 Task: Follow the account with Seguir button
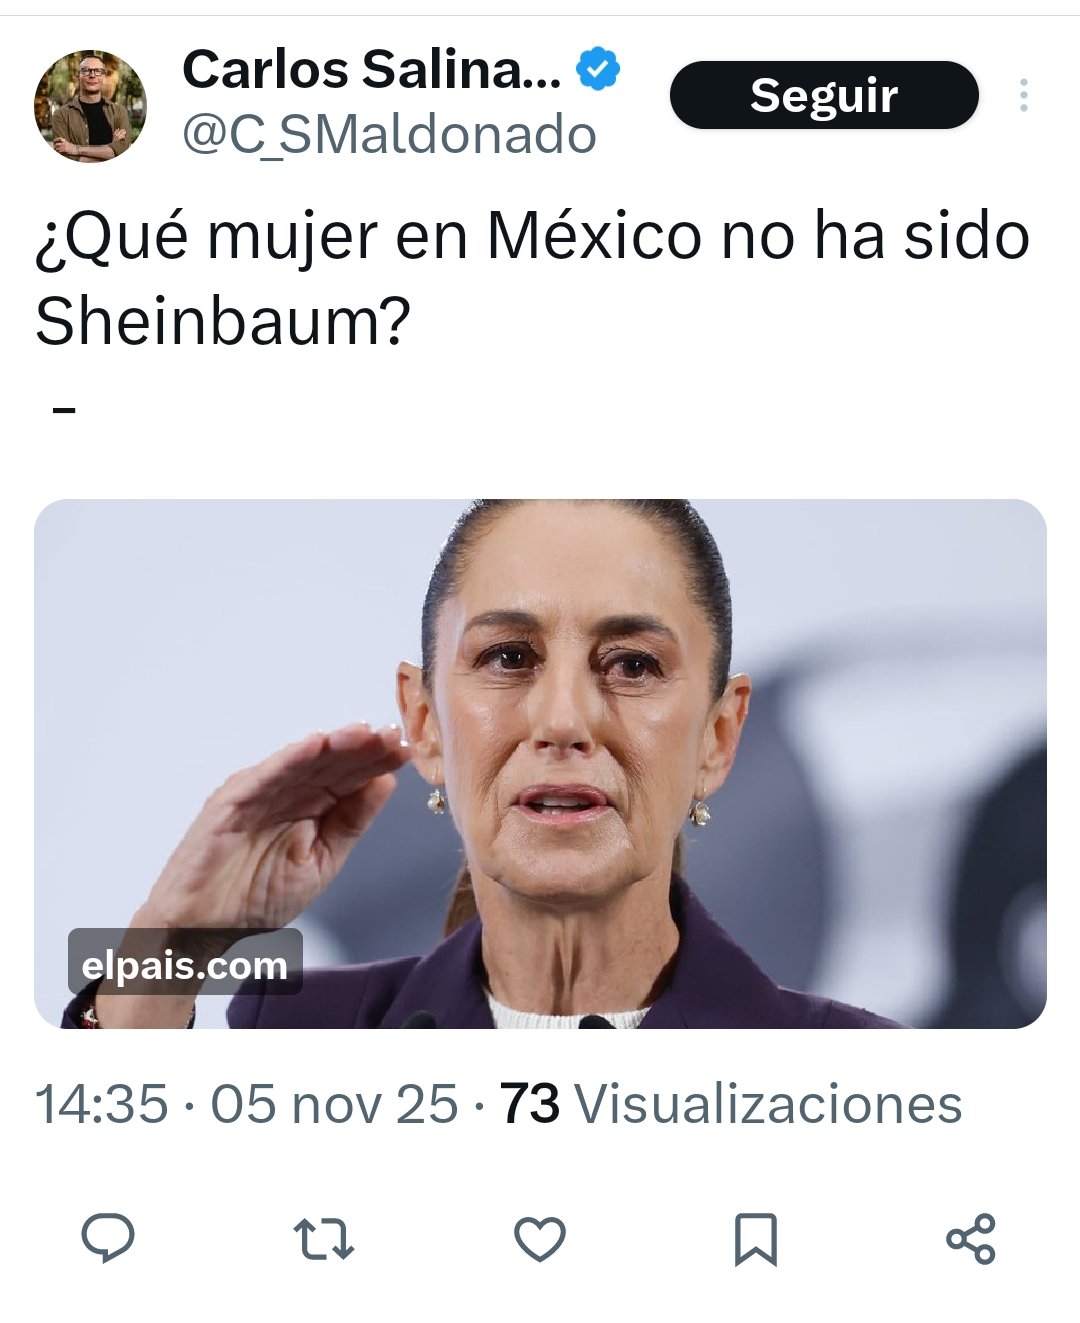[x=824, y=95]
